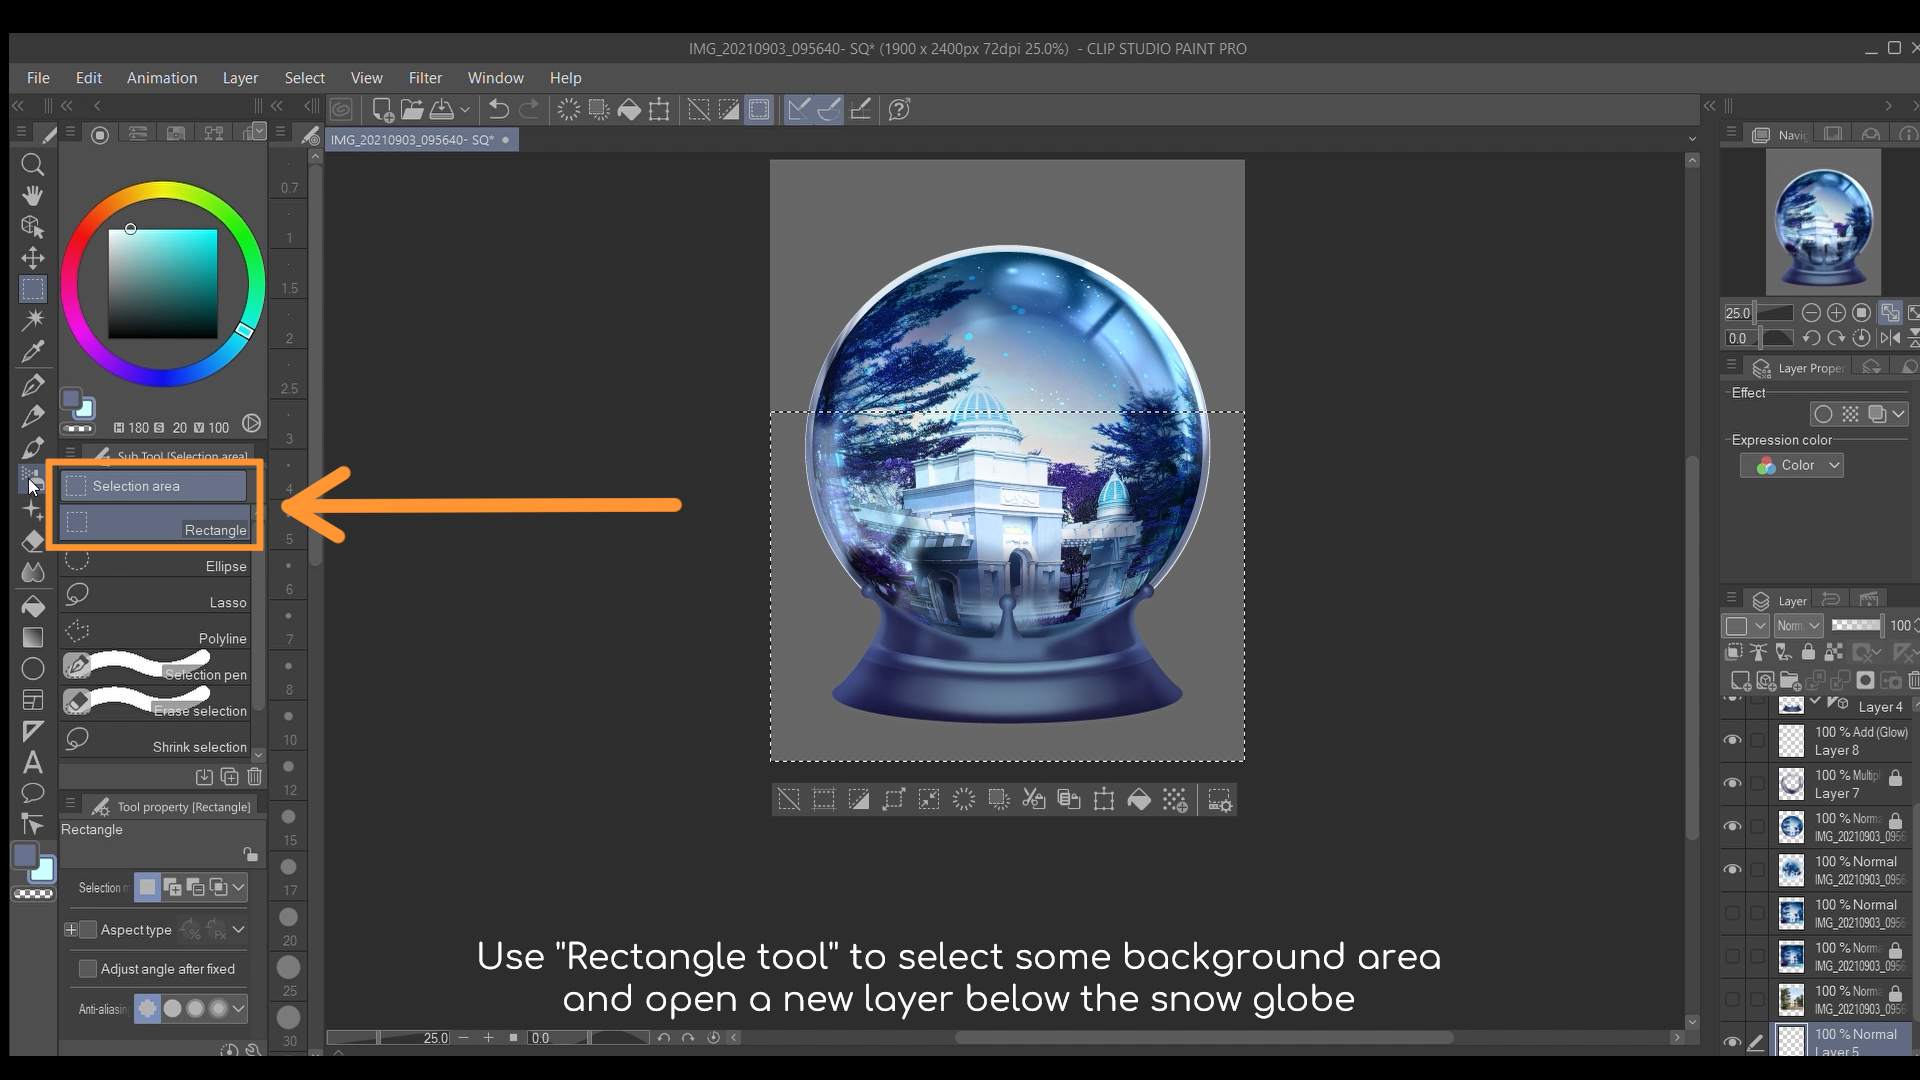Viewport: 1920px width, 1080px height.
Task: Hide Layer 8 via eye icon
Action: coord(1733,740)
